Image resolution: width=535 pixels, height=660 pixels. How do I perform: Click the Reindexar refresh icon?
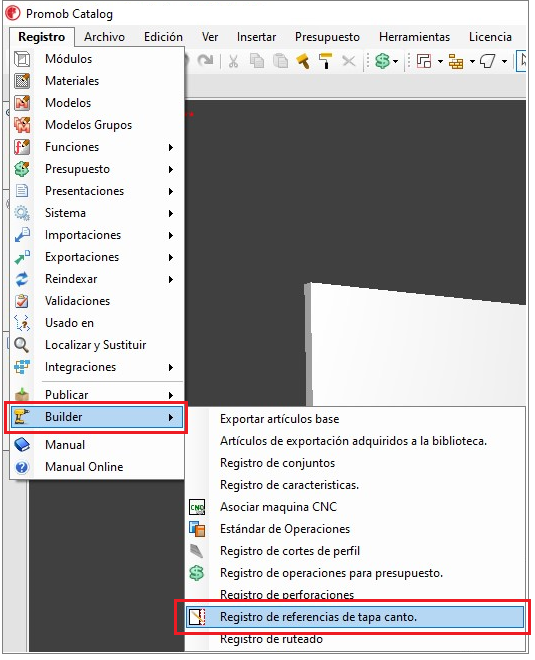[x=22, y=279]
